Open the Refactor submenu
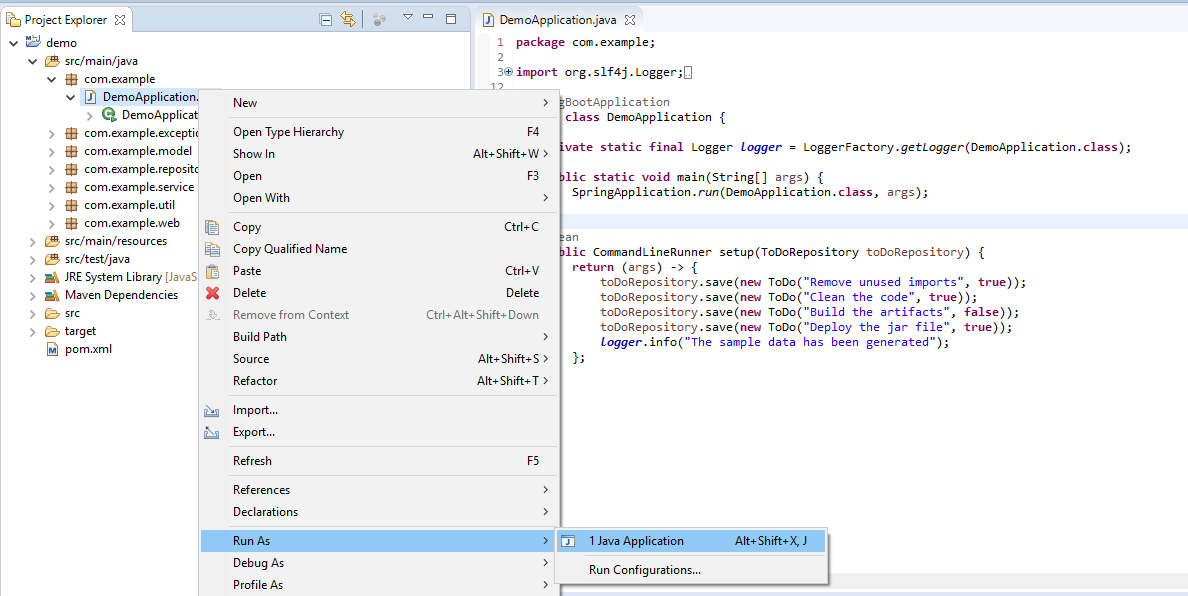This screenshot has height=596, width=1188. (379, 380)
